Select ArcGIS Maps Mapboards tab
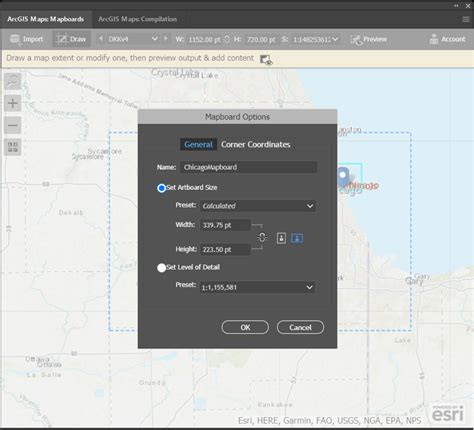This screenshot has height=430, width=474. [x=46, y=19]
